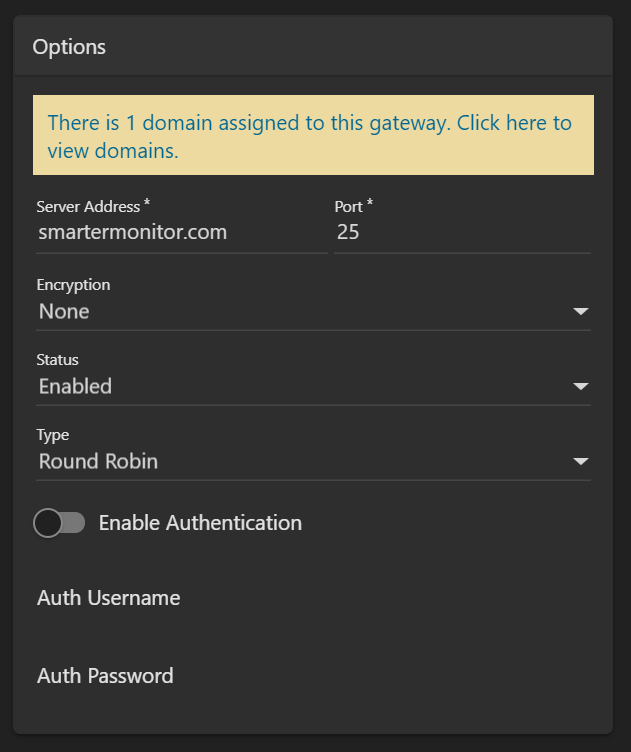Click the Port field containing 25
Viewport: 631px width, 752px height.
point(460,233)
